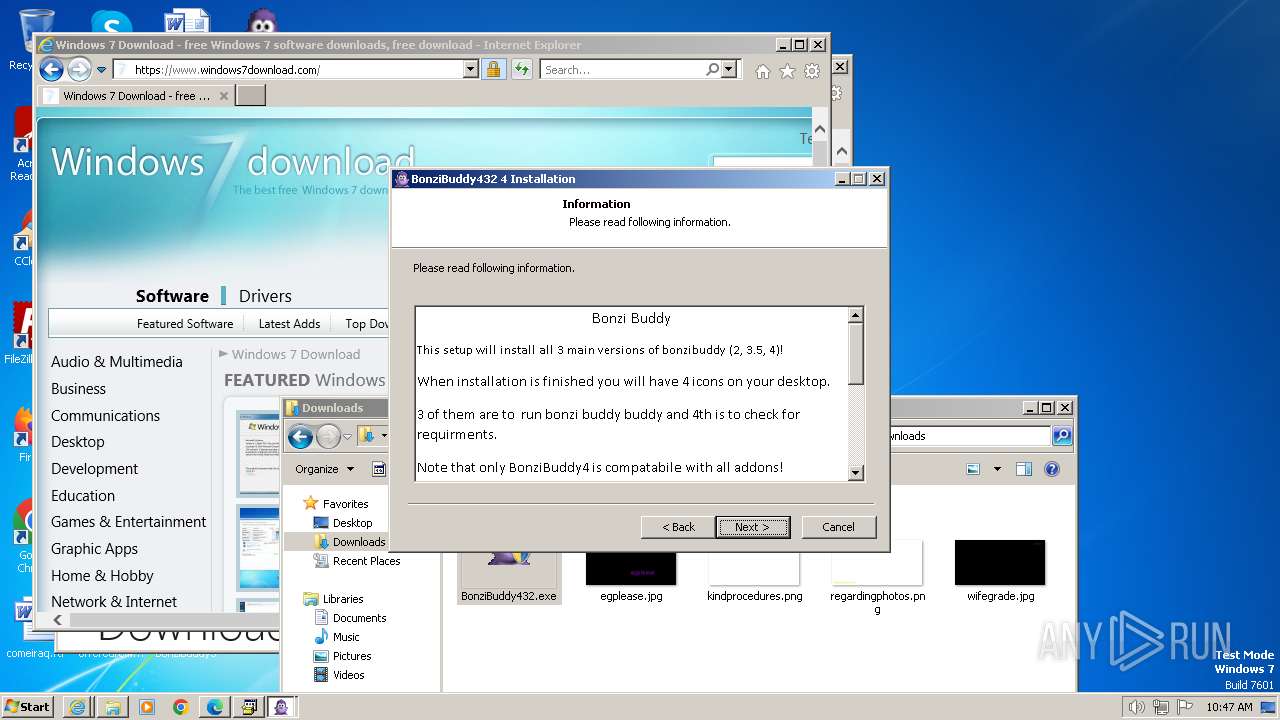
Task: Open IE favorites star icon
Action: pos(787,71)
